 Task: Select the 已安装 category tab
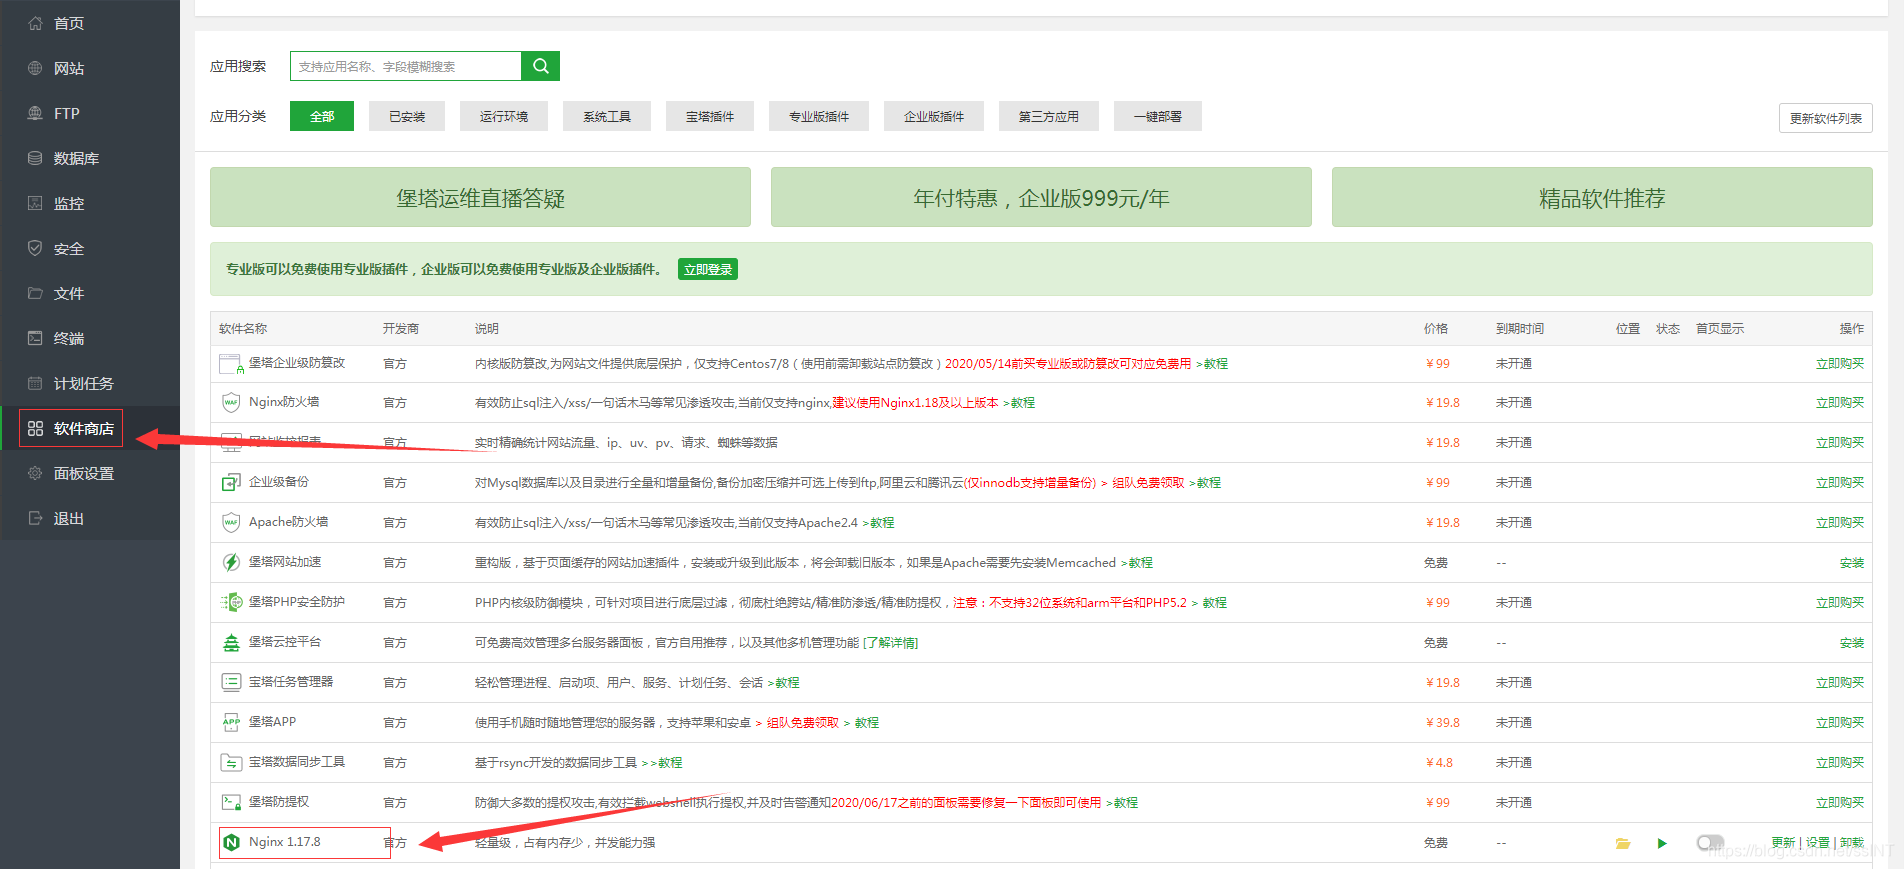pyautogui.click(x=407, y=116)
